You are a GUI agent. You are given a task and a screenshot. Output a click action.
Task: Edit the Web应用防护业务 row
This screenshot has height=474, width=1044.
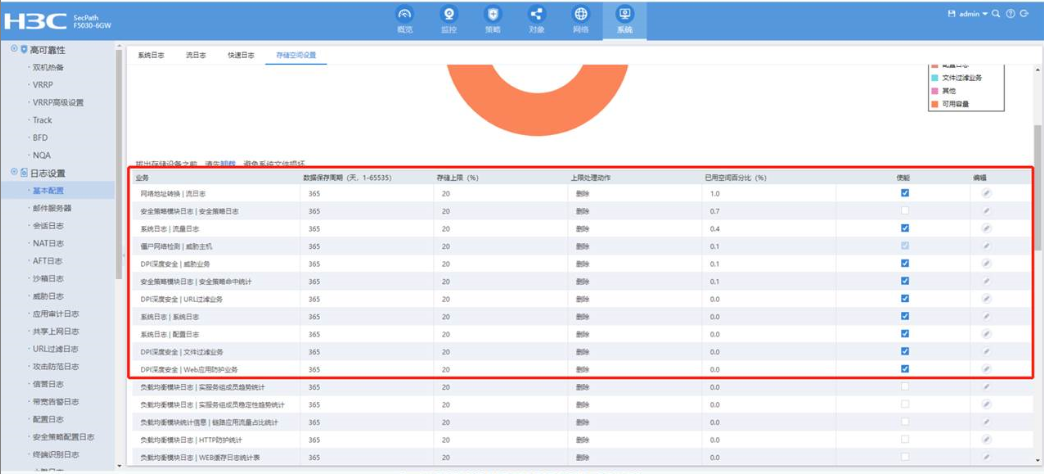pos(986,369)
